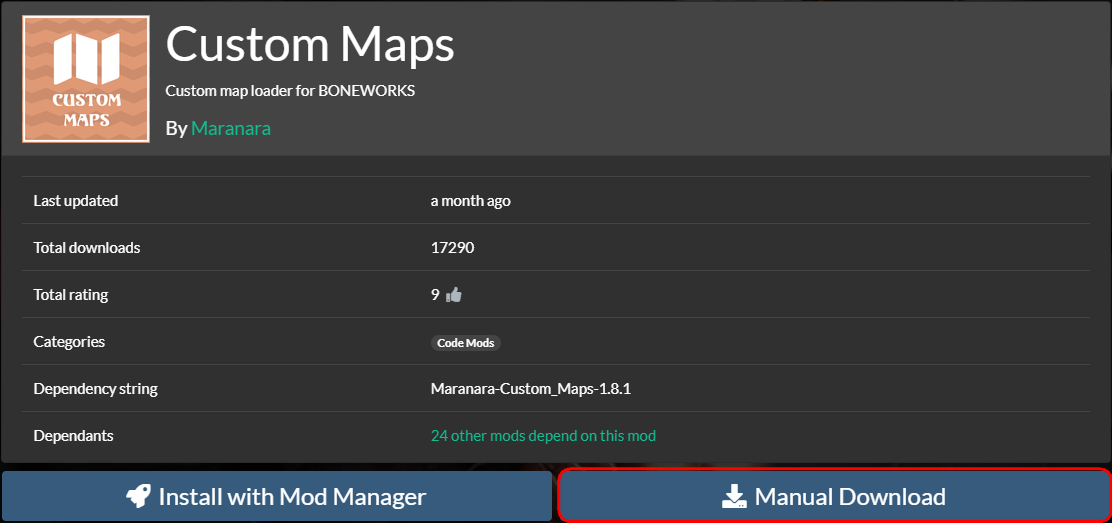
Task: Click the 'Categories' row label
Action: 69,342
